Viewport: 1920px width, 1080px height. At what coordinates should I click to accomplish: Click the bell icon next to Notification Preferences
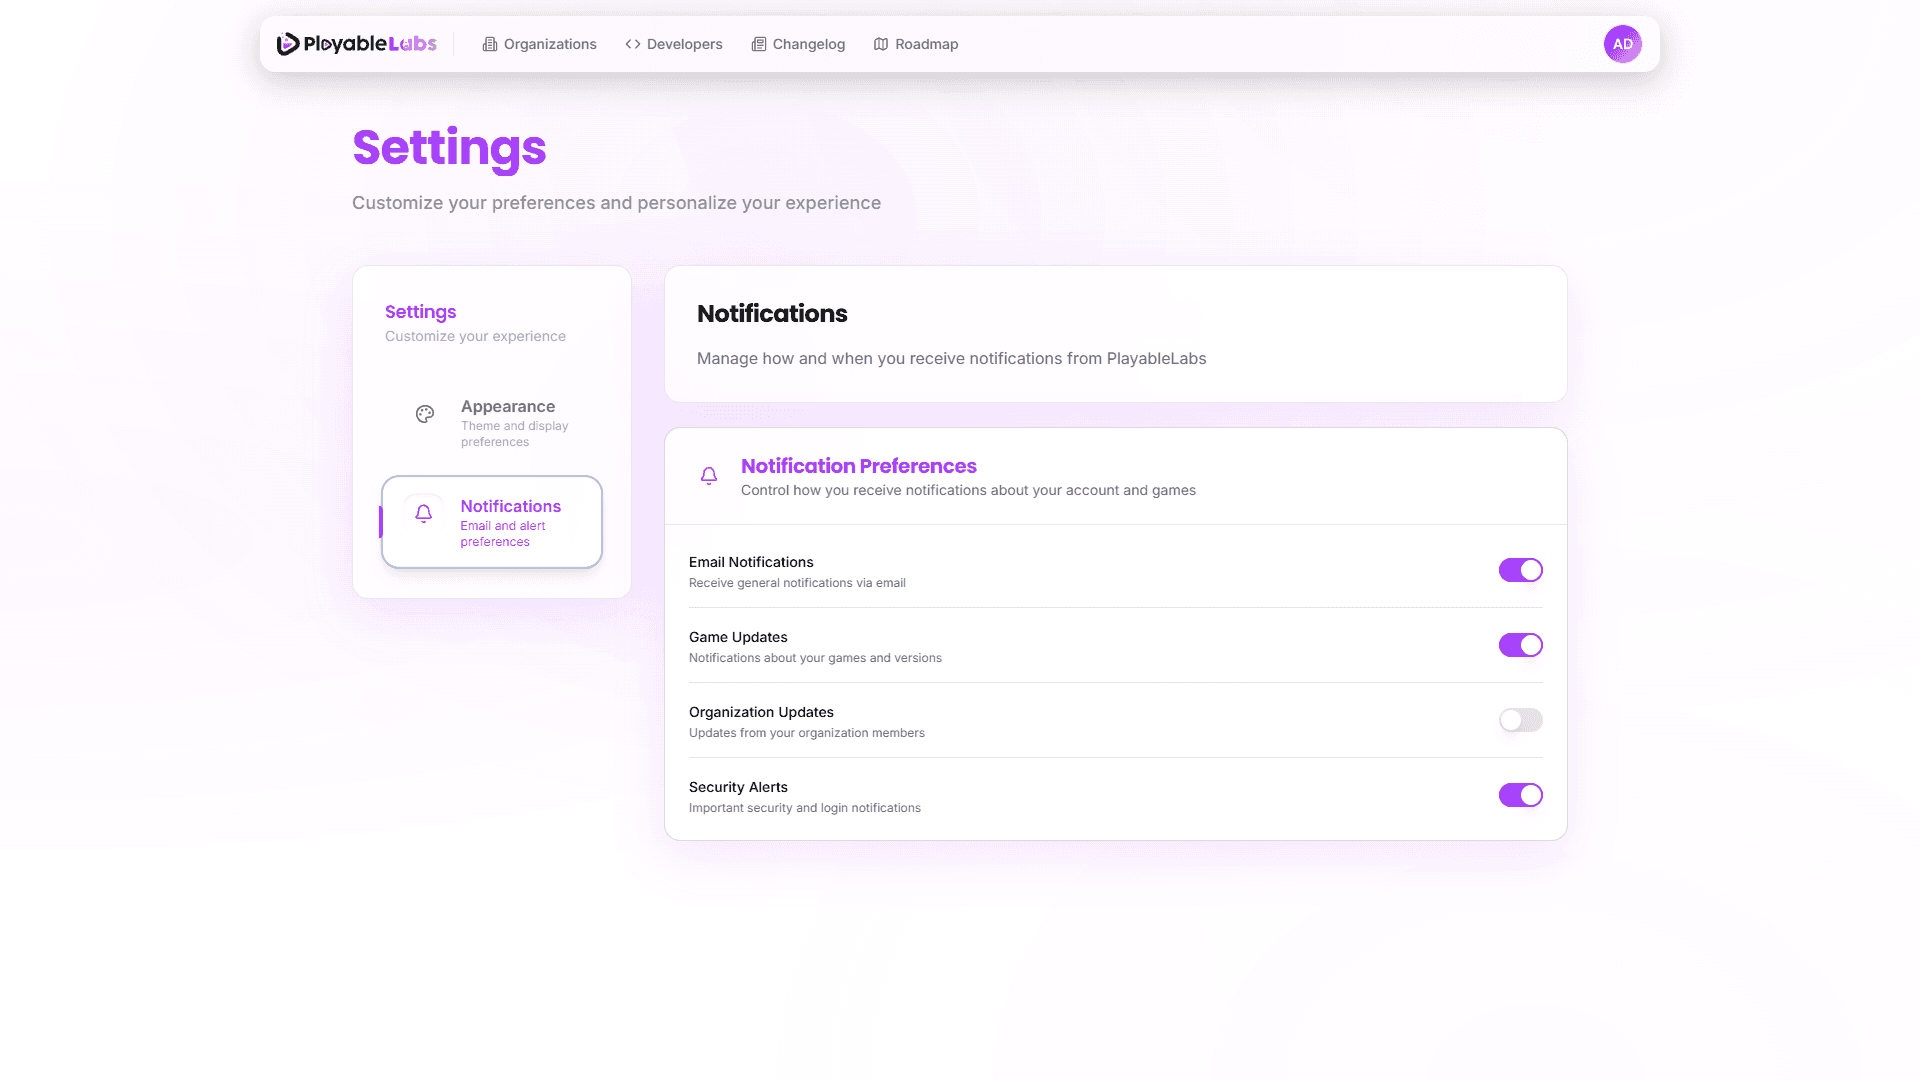(x=709, y=476)
